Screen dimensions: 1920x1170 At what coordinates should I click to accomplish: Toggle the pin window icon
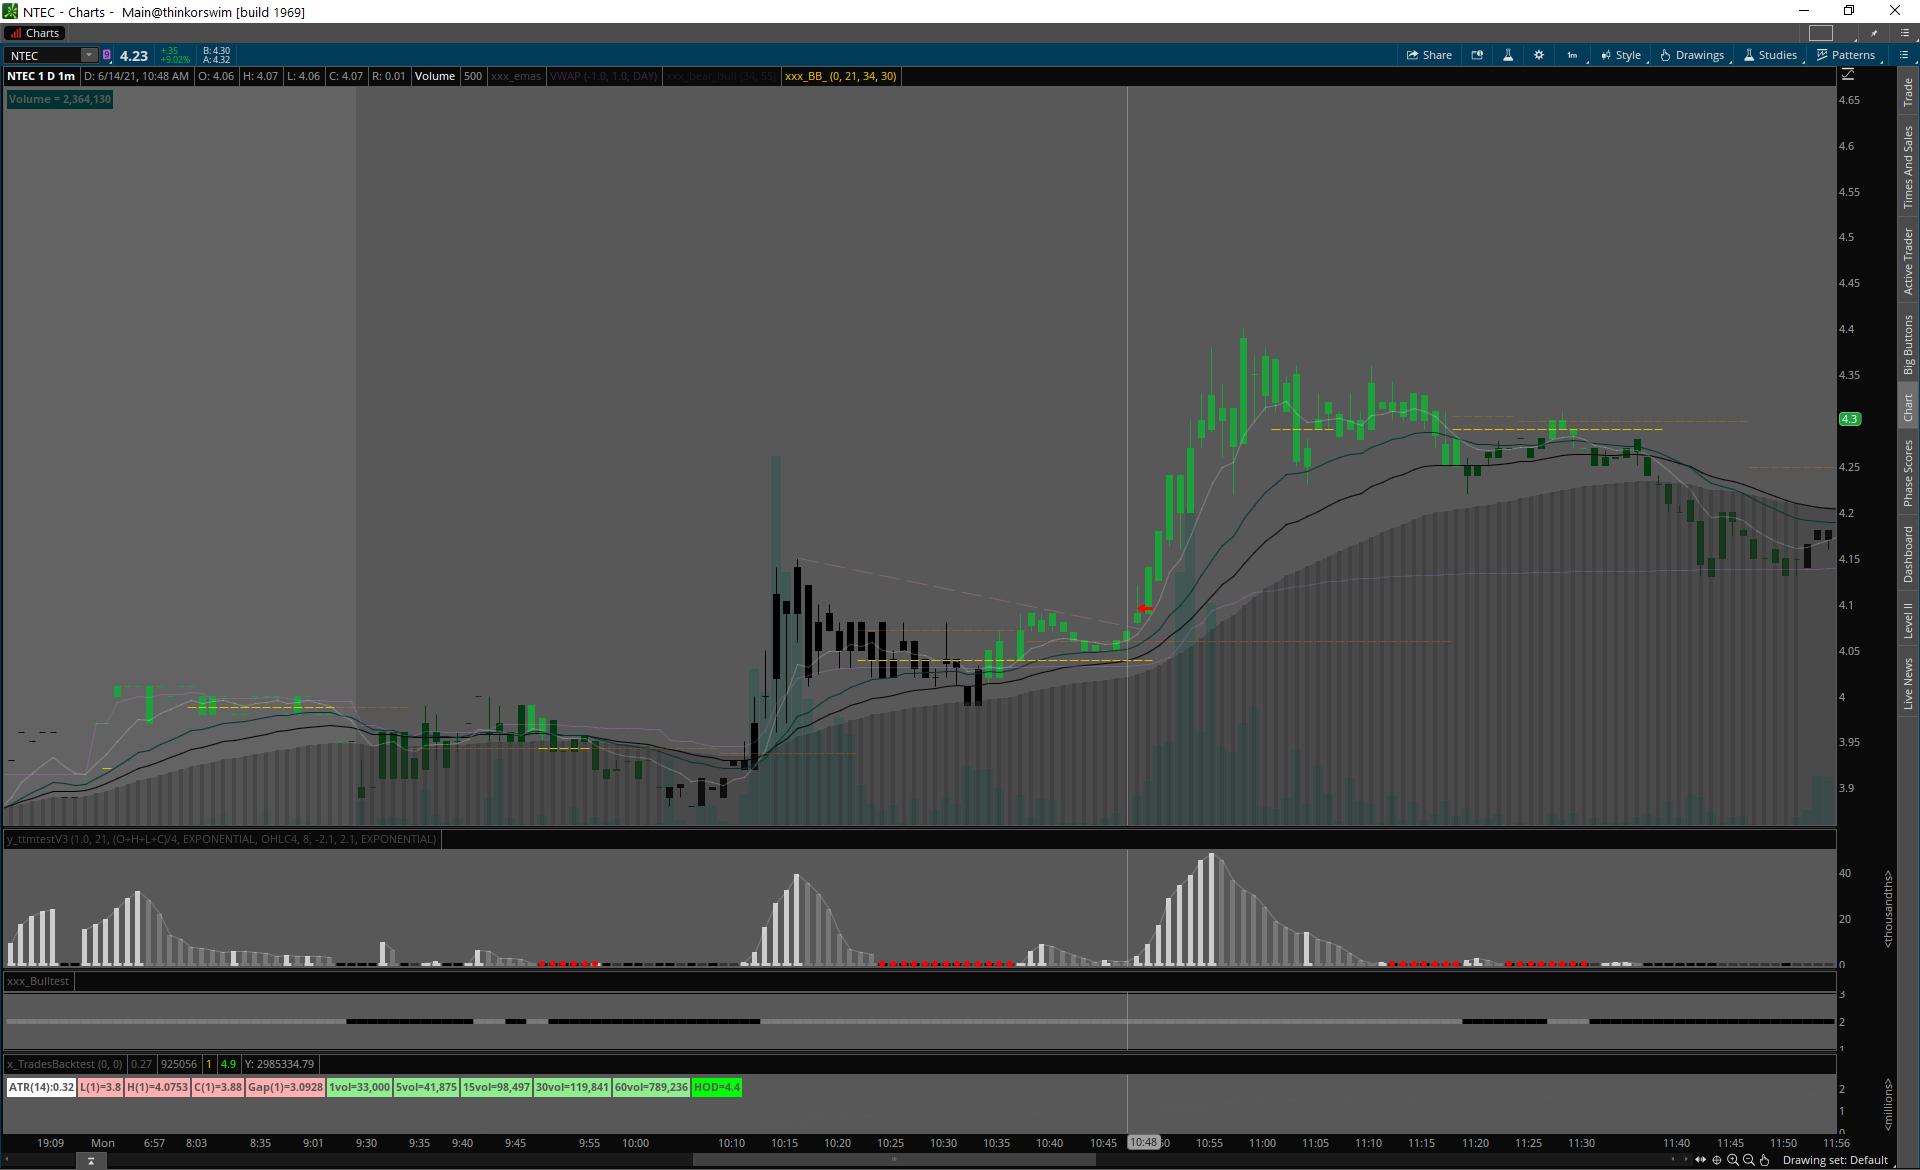pyautogui.click(x=1874, y=33)
